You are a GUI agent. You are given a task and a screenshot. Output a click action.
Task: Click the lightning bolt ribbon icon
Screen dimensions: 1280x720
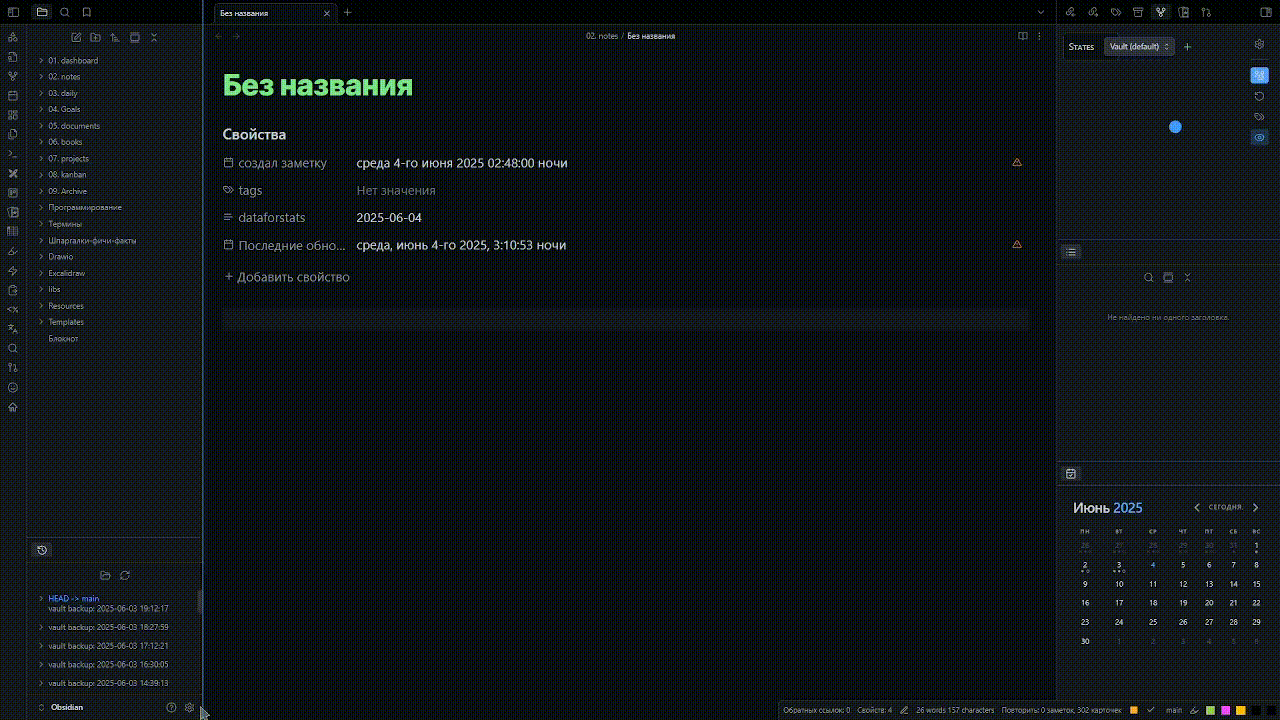[x=13, y=270]
